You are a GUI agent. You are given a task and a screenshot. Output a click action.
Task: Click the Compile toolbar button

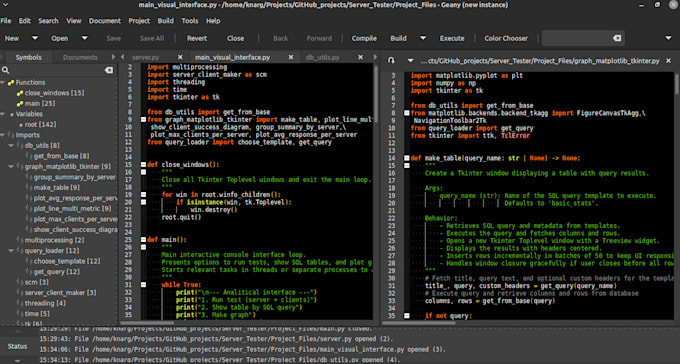pyautogui.click(x=364, y=38)
